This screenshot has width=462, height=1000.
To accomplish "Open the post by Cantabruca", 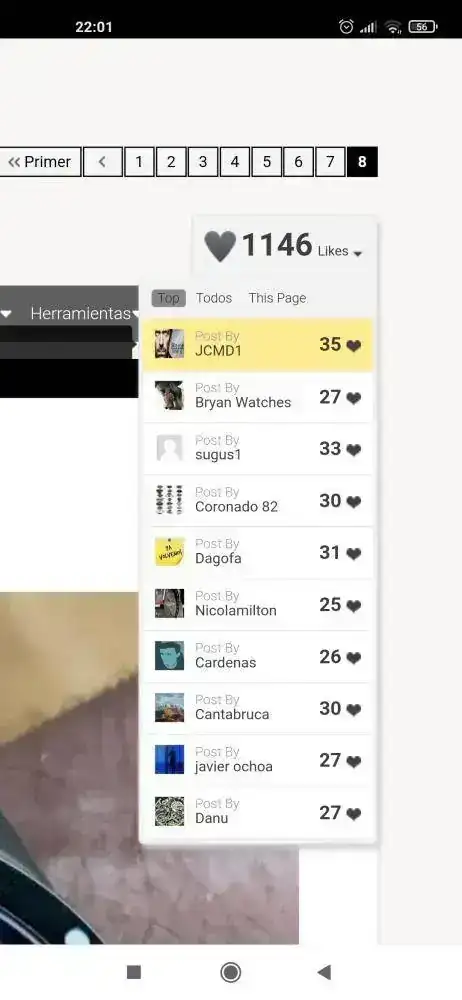I will [x=258, y=708].
